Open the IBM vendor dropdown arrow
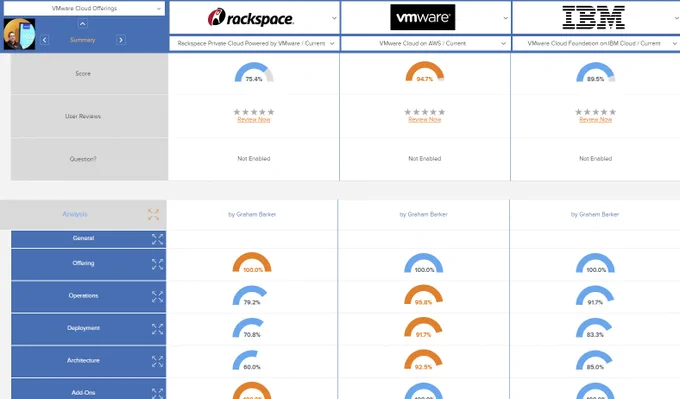The image size is (680, 399). click(x=676, y=18)
